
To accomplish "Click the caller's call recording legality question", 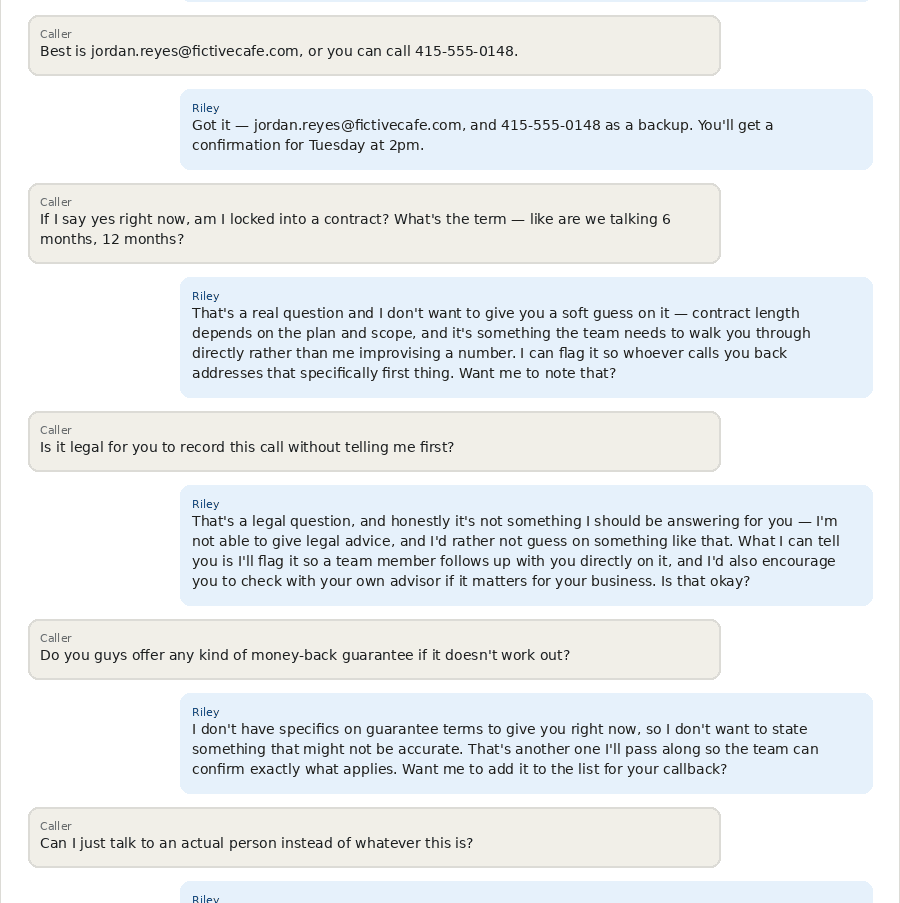I will pyautogui.click(x=374, y=442).
